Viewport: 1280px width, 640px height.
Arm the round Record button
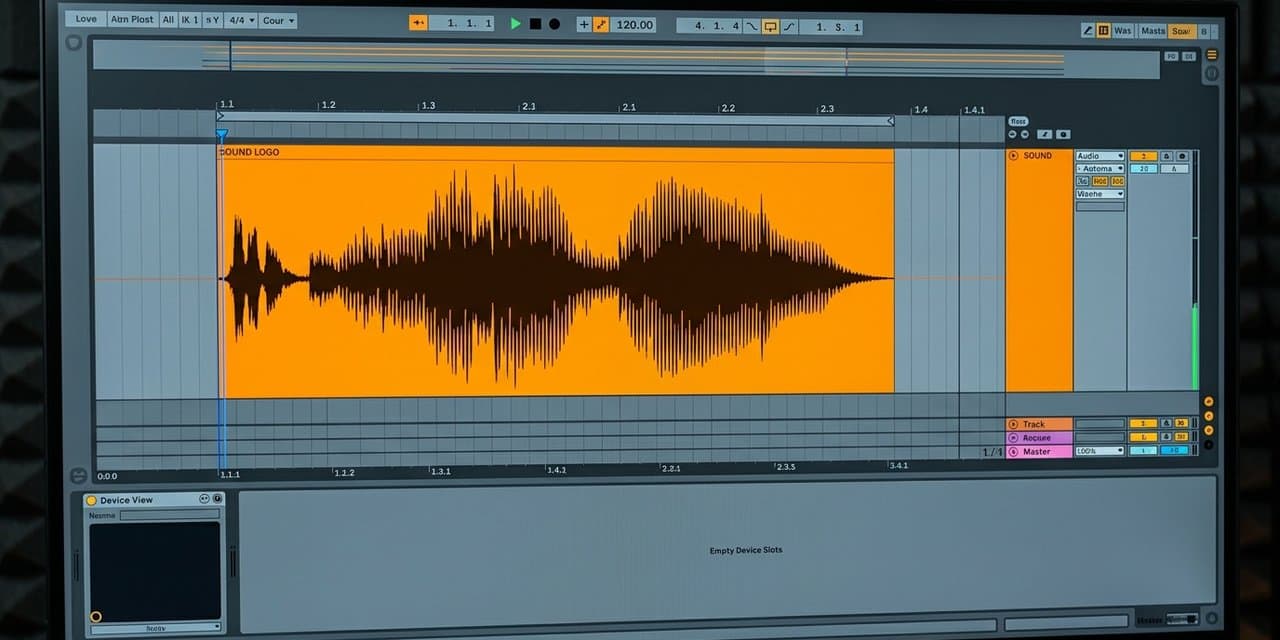[x=554, y=24]
